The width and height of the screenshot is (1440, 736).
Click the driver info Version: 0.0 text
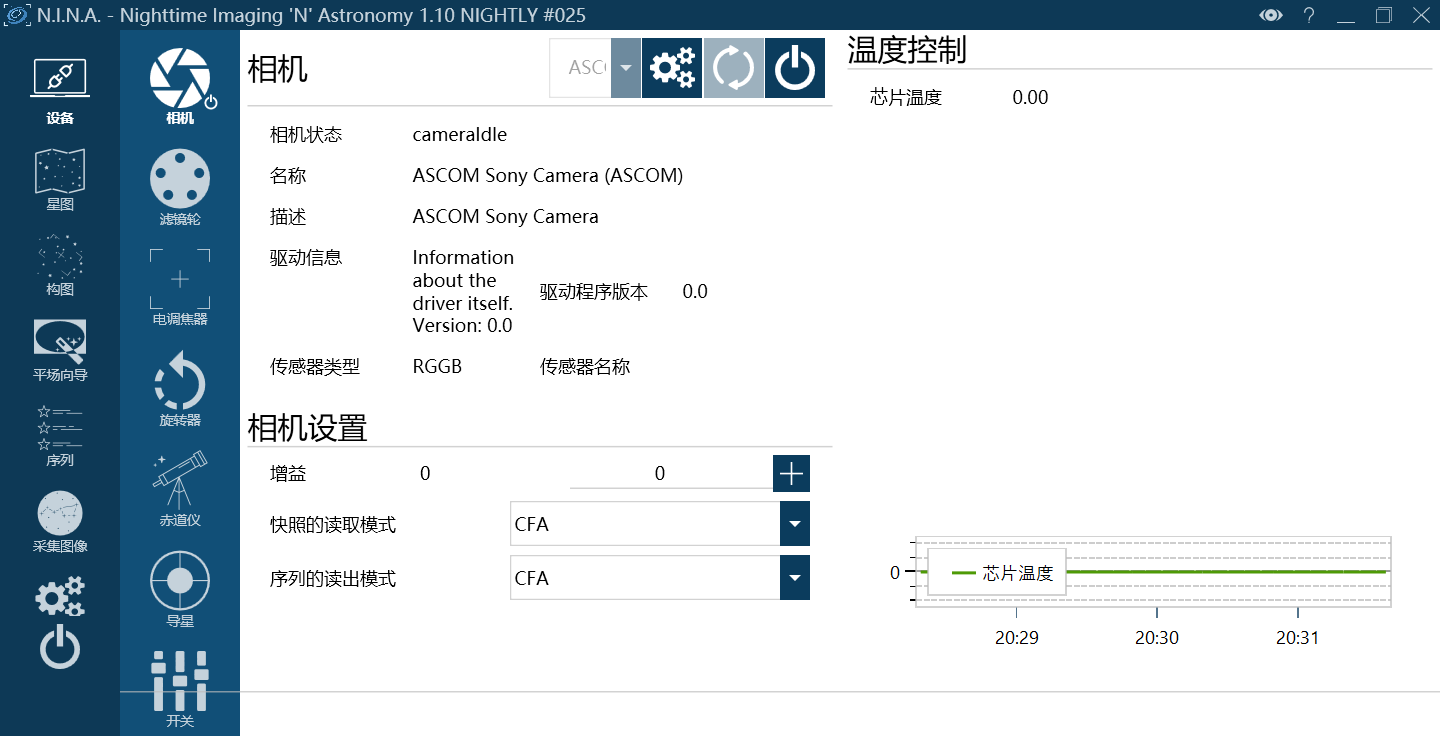463,325
